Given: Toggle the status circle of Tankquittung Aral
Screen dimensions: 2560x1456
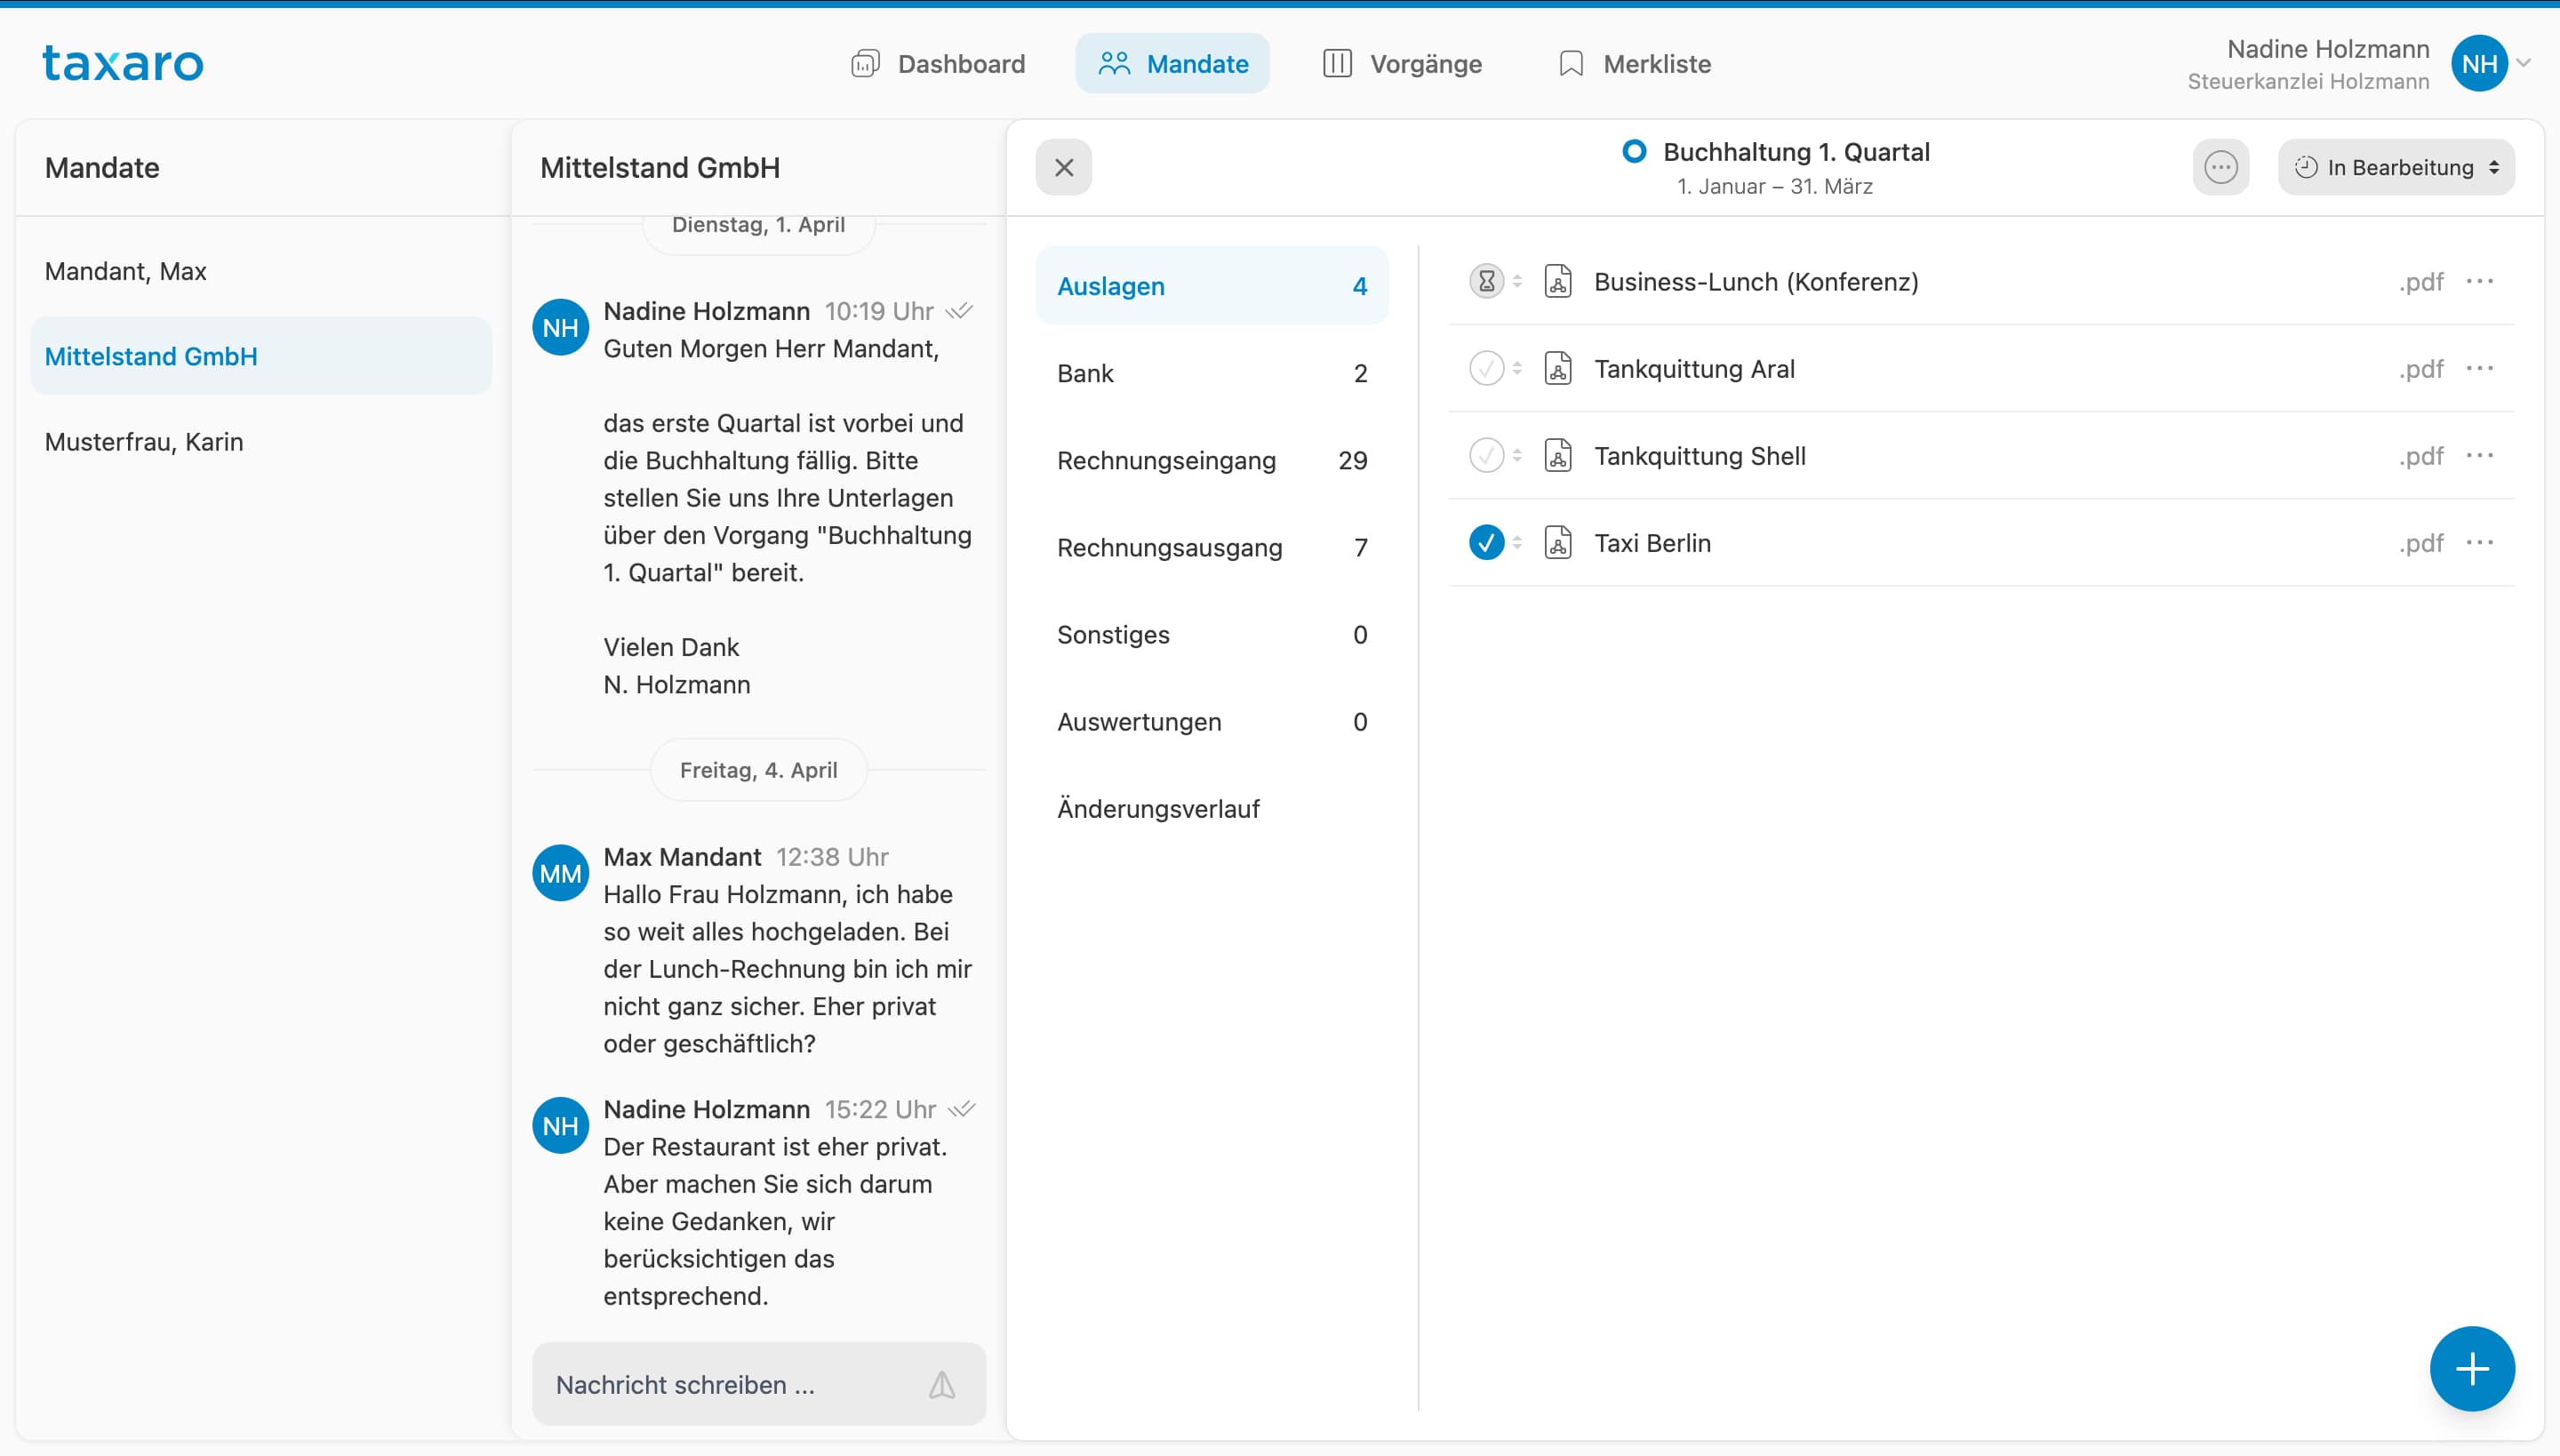Looking at the screenshot, I should pos(1486,369).
